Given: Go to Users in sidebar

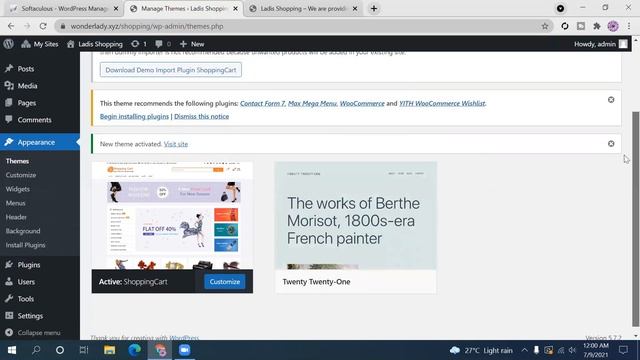Looking at the screenshot, I should click(26, 282).
